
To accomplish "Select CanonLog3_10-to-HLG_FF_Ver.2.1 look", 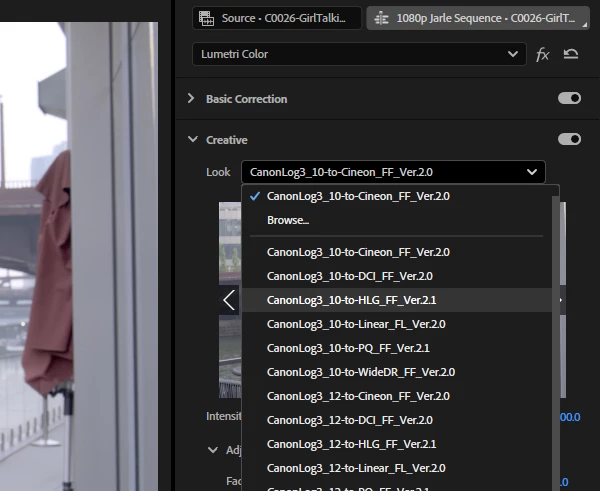I will 397,300.
